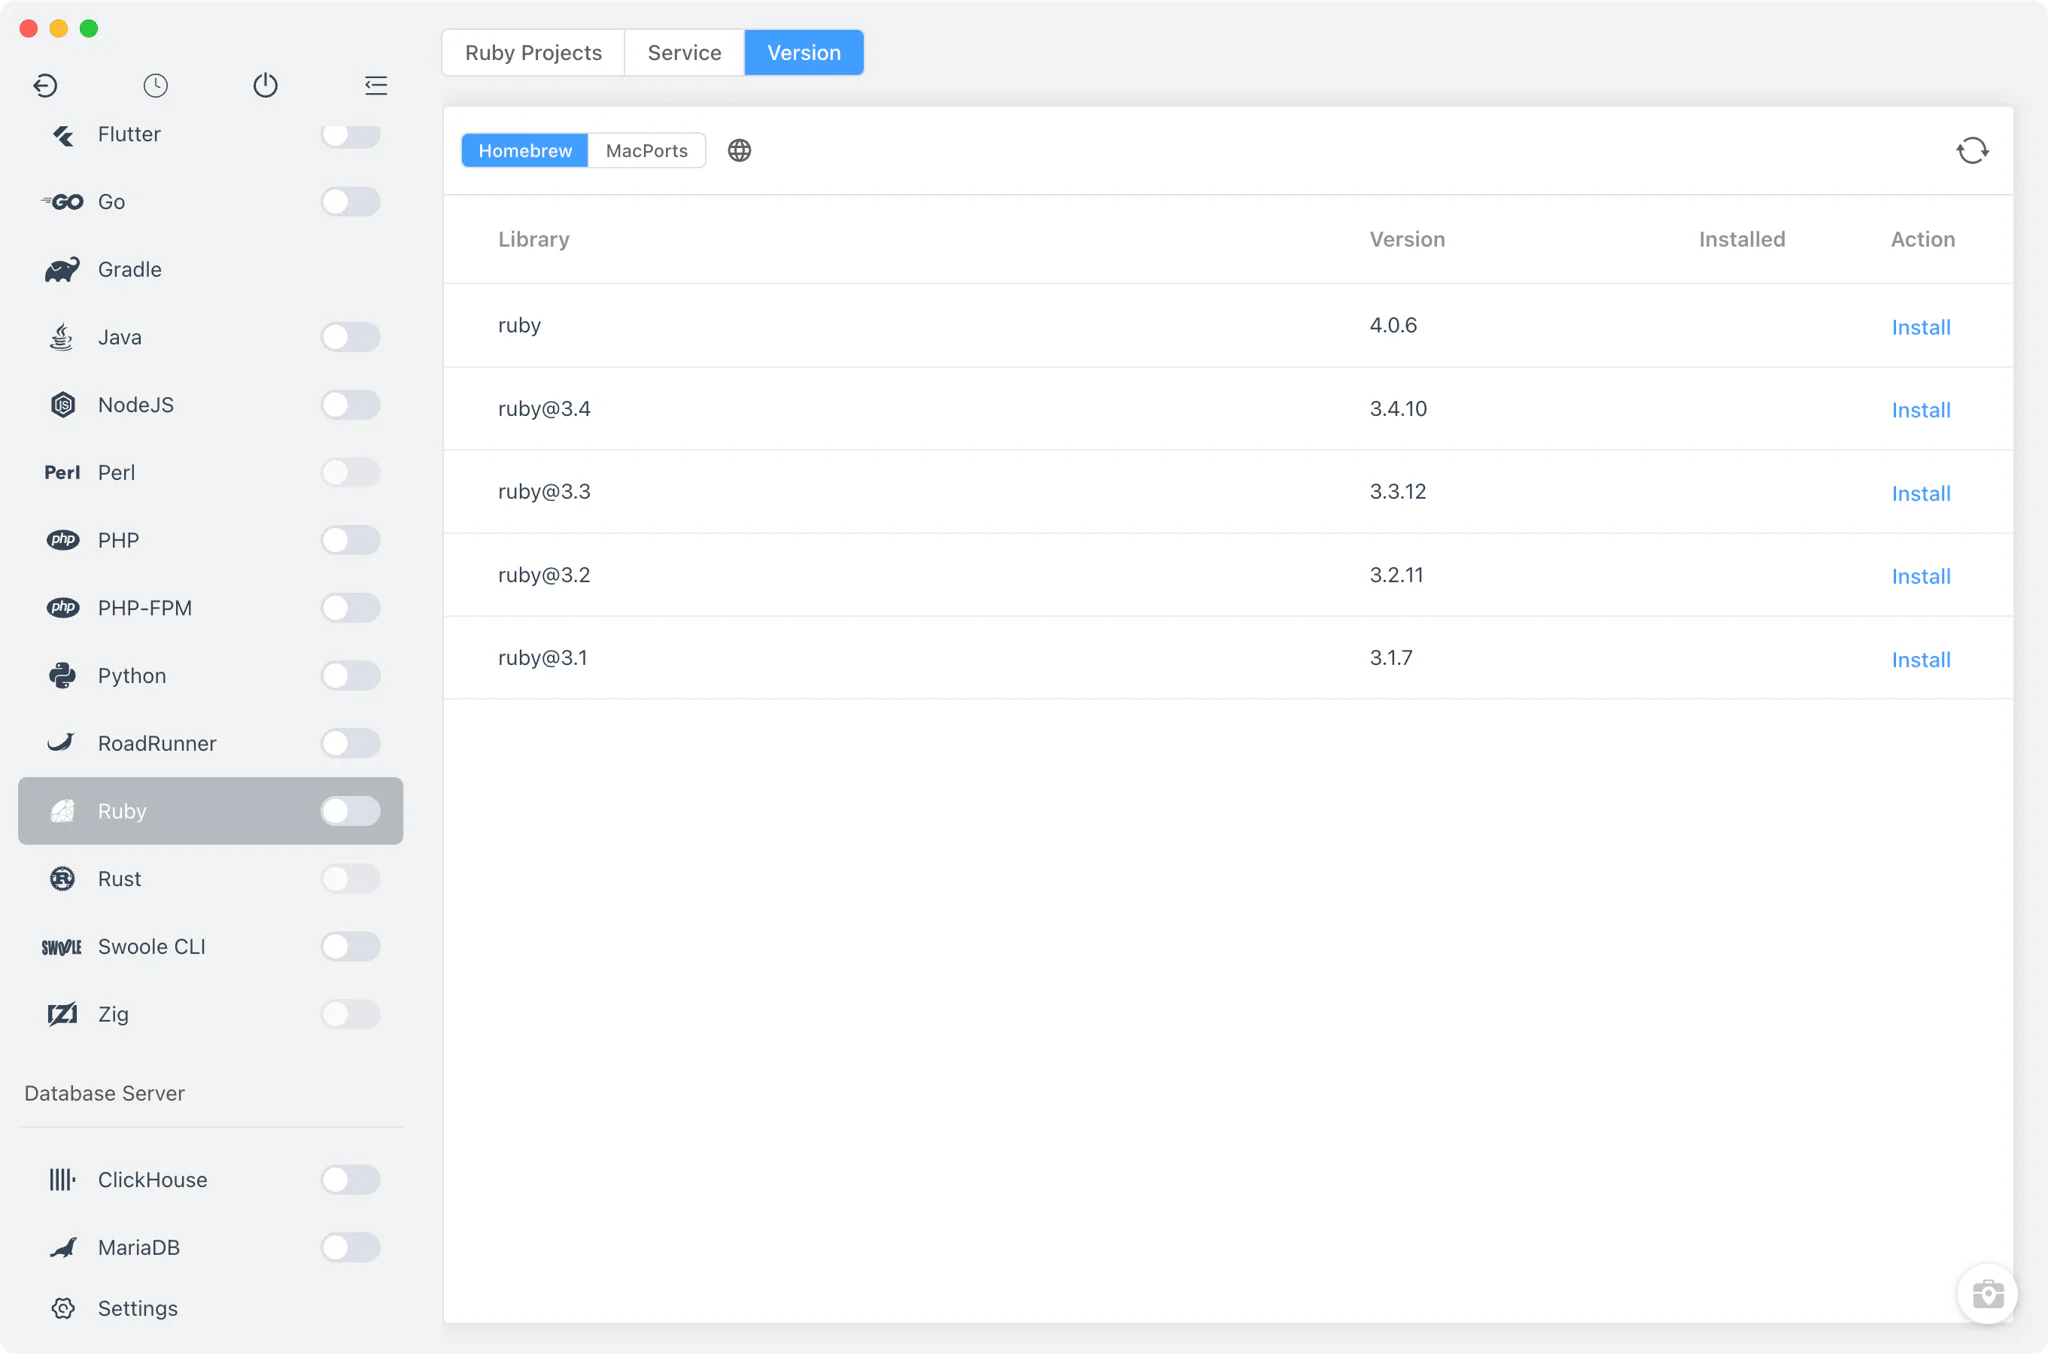Image resolution: width=2048 pixels, height=1354 pixels.
Task: Open the clock history icon
Action: click(155, 85)
